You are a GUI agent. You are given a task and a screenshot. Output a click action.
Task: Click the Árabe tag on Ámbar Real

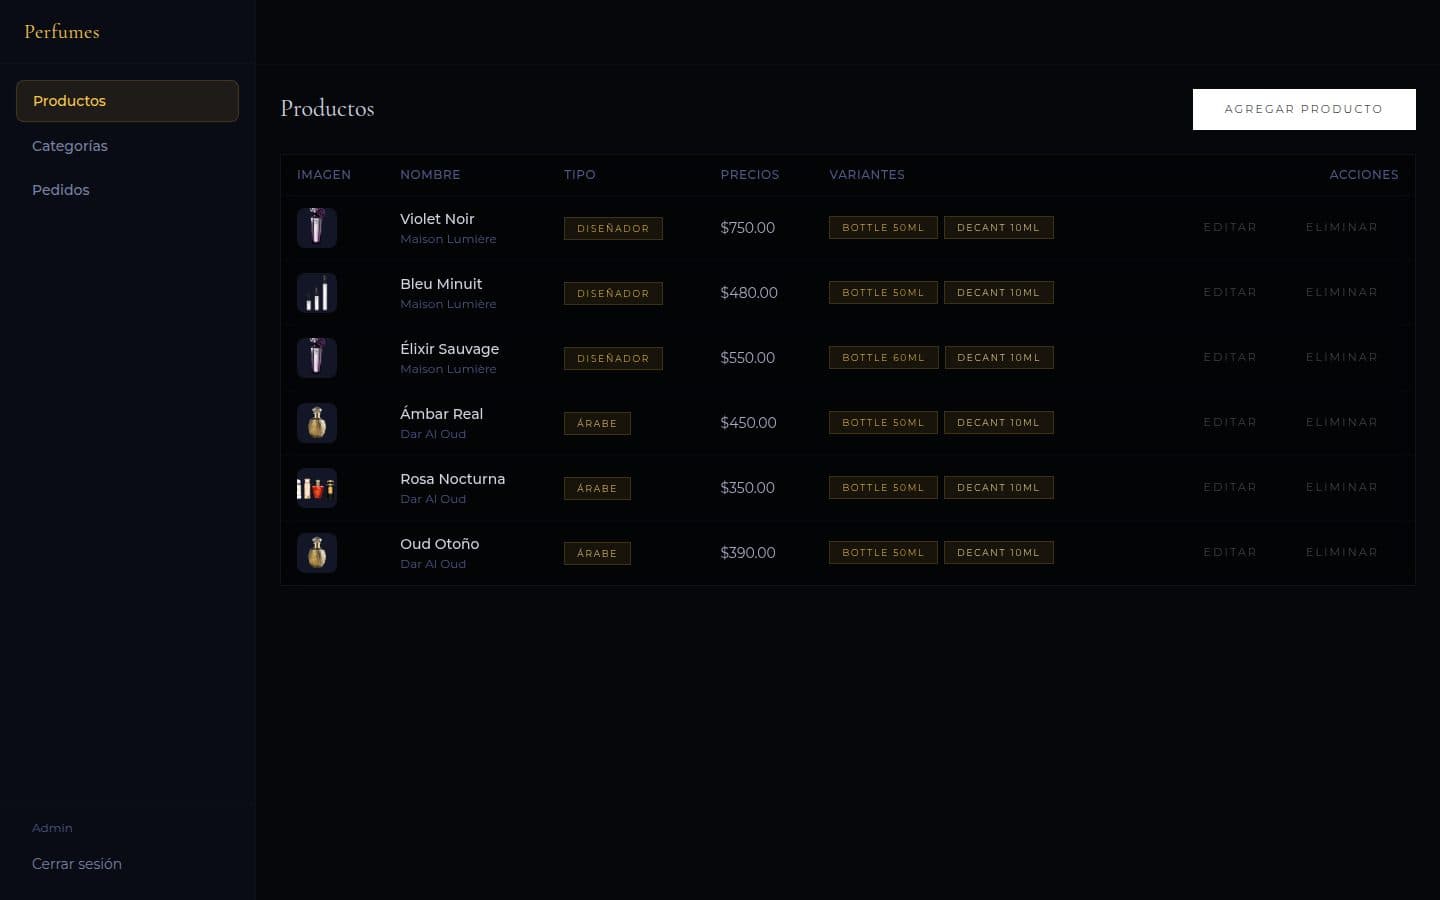coord(597,423)
